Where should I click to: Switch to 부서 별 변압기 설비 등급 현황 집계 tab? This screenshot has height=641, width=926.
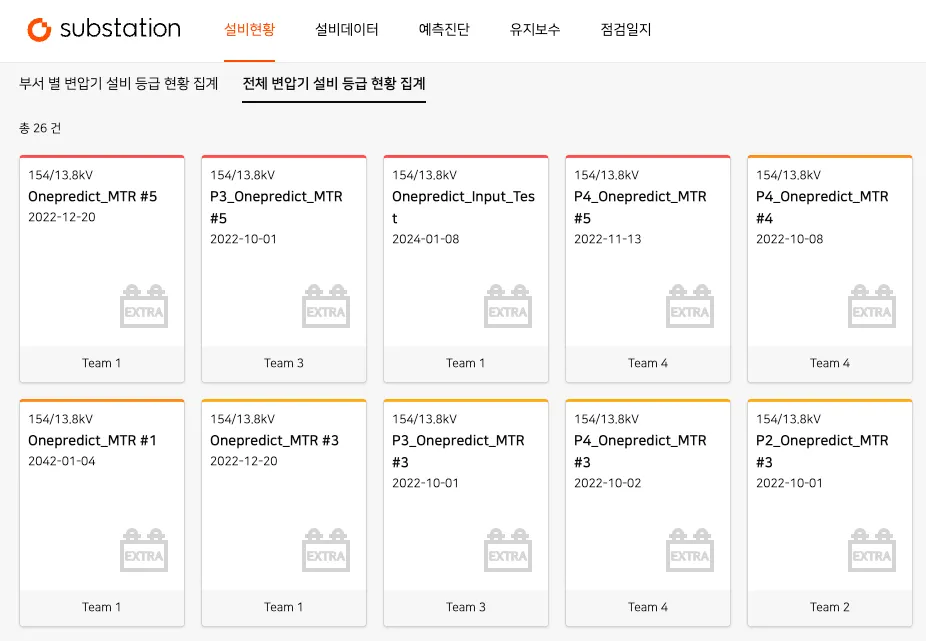(x=119, y=84)
